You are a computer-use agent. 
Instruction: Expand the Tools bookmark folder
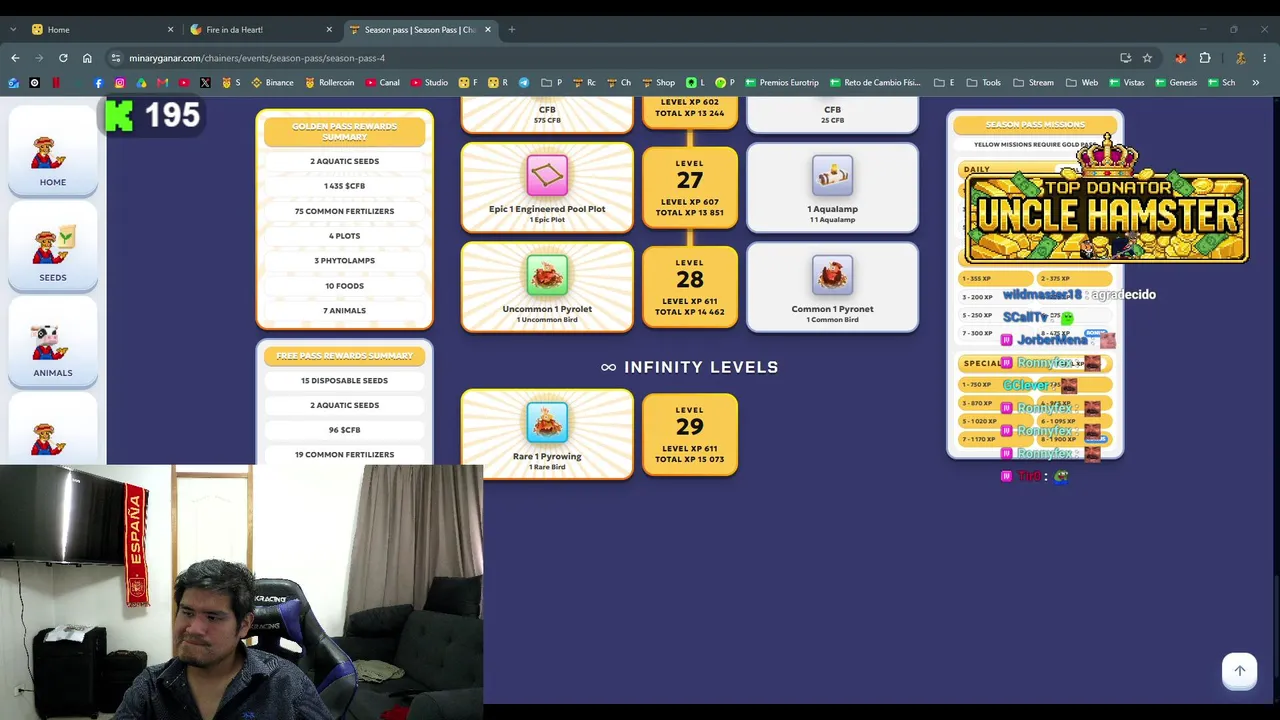point(983,82)
